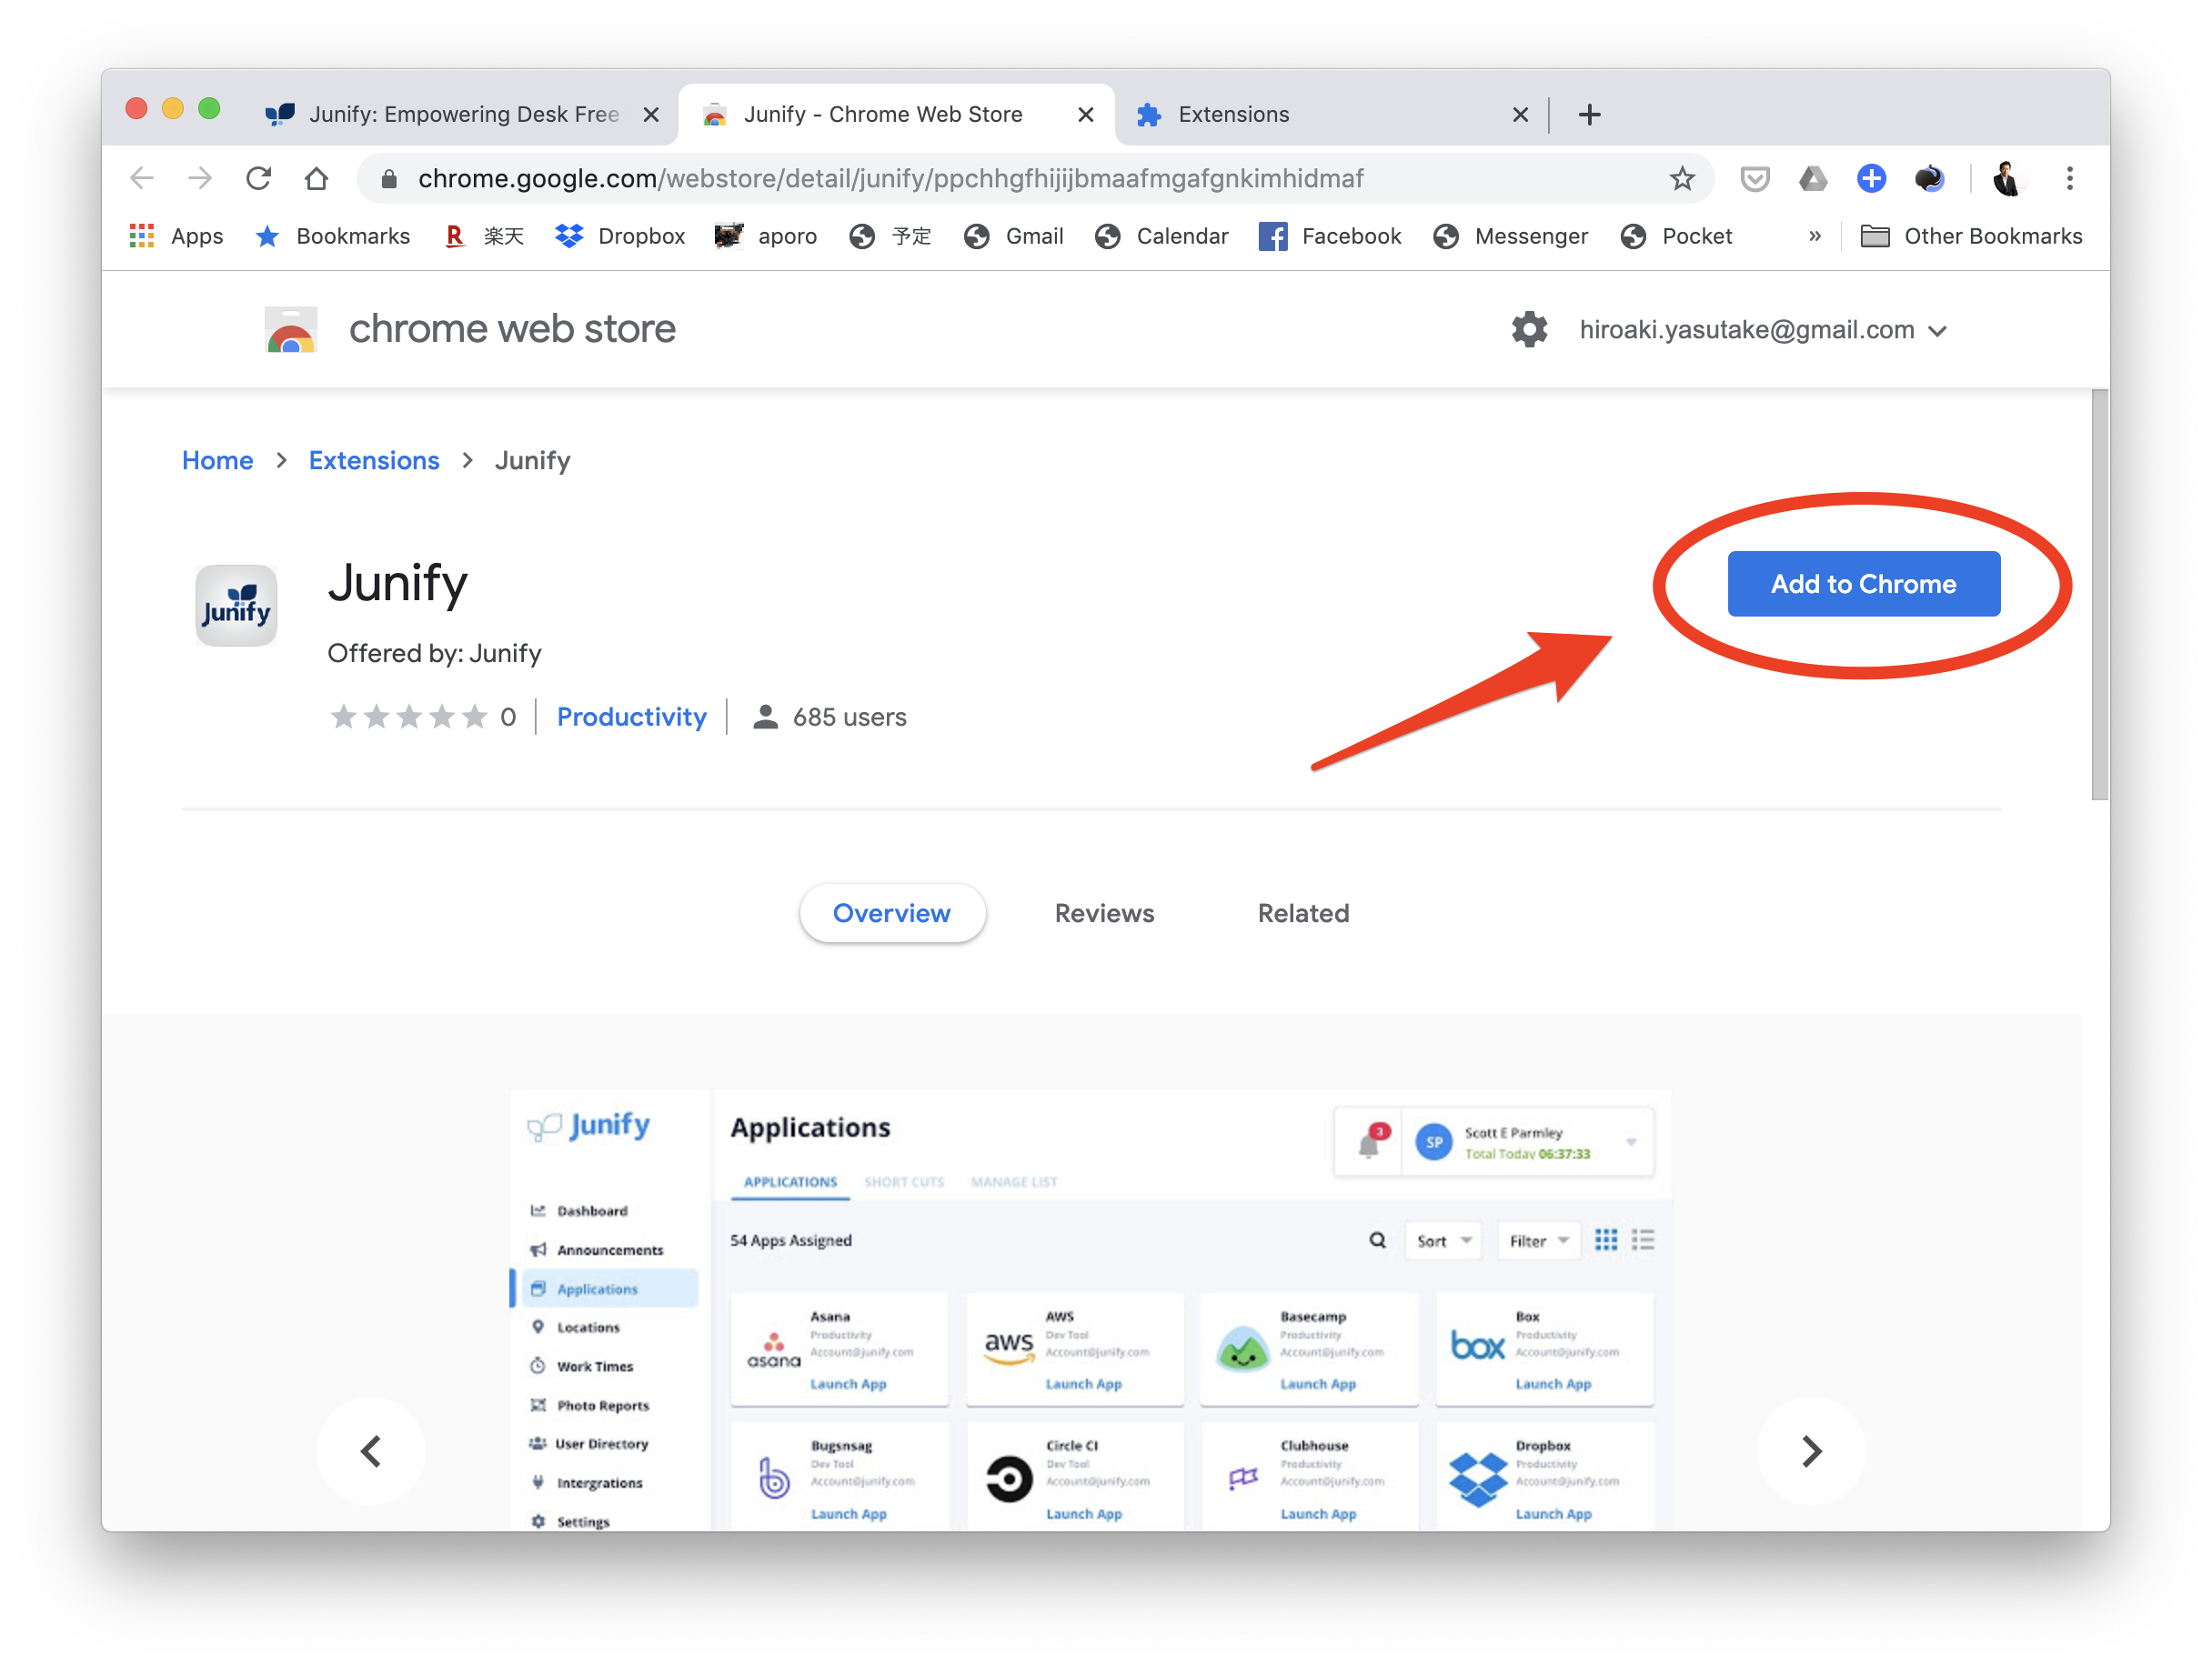
Task: Click the Google Drive extension icon
Action: 1812,179
